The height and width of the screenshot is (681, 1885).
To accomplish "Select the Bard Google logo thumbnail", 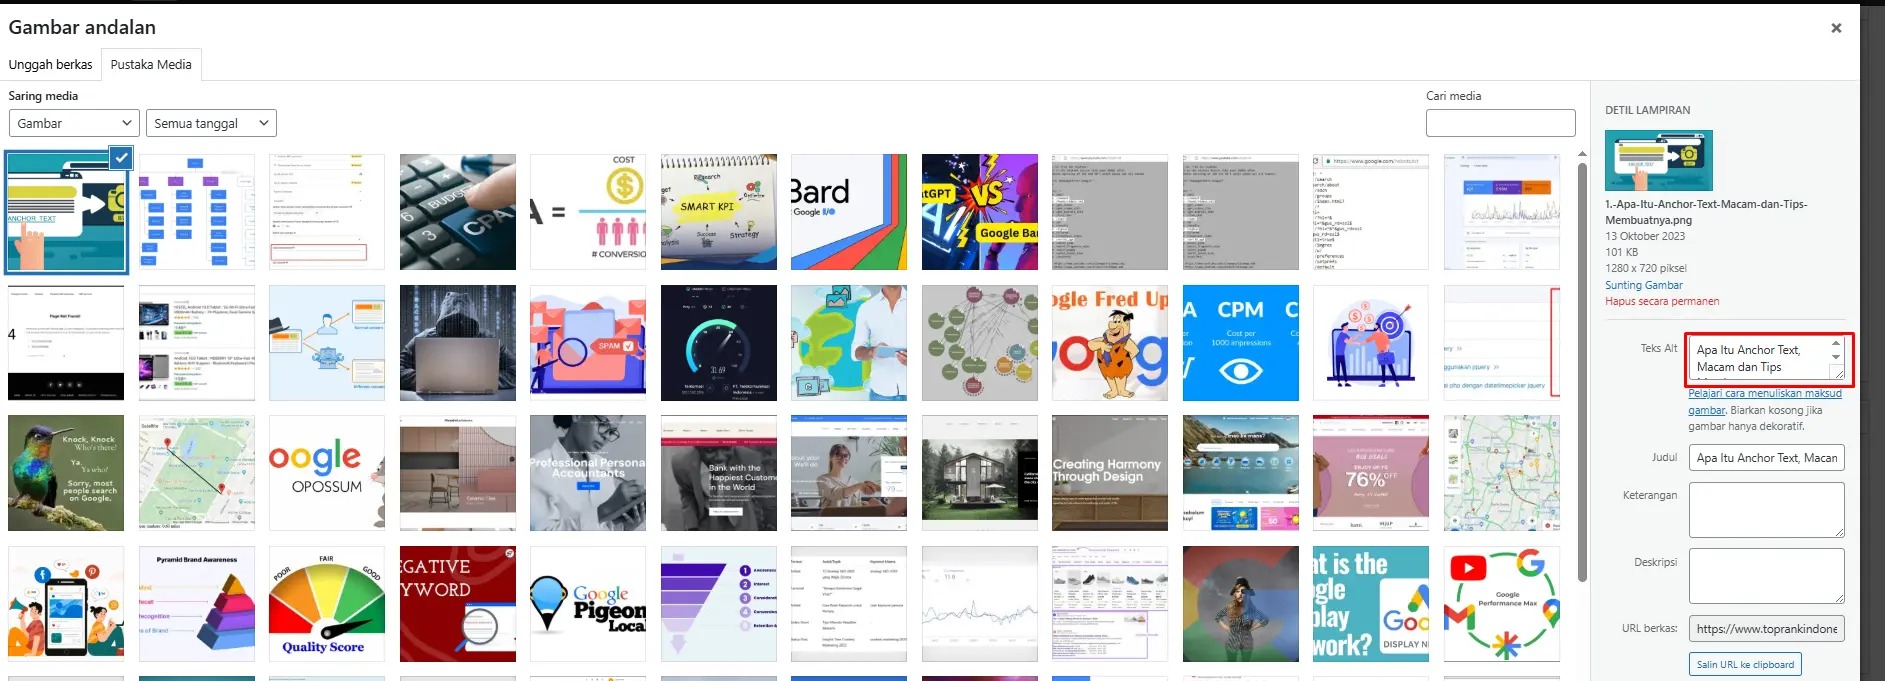I will [x=849, y=212].
